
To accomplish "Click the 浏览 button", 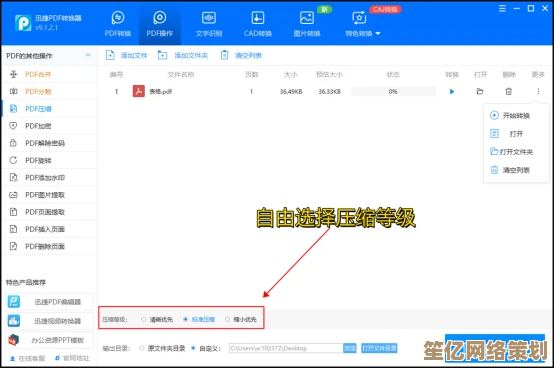I will coord(350,348).
